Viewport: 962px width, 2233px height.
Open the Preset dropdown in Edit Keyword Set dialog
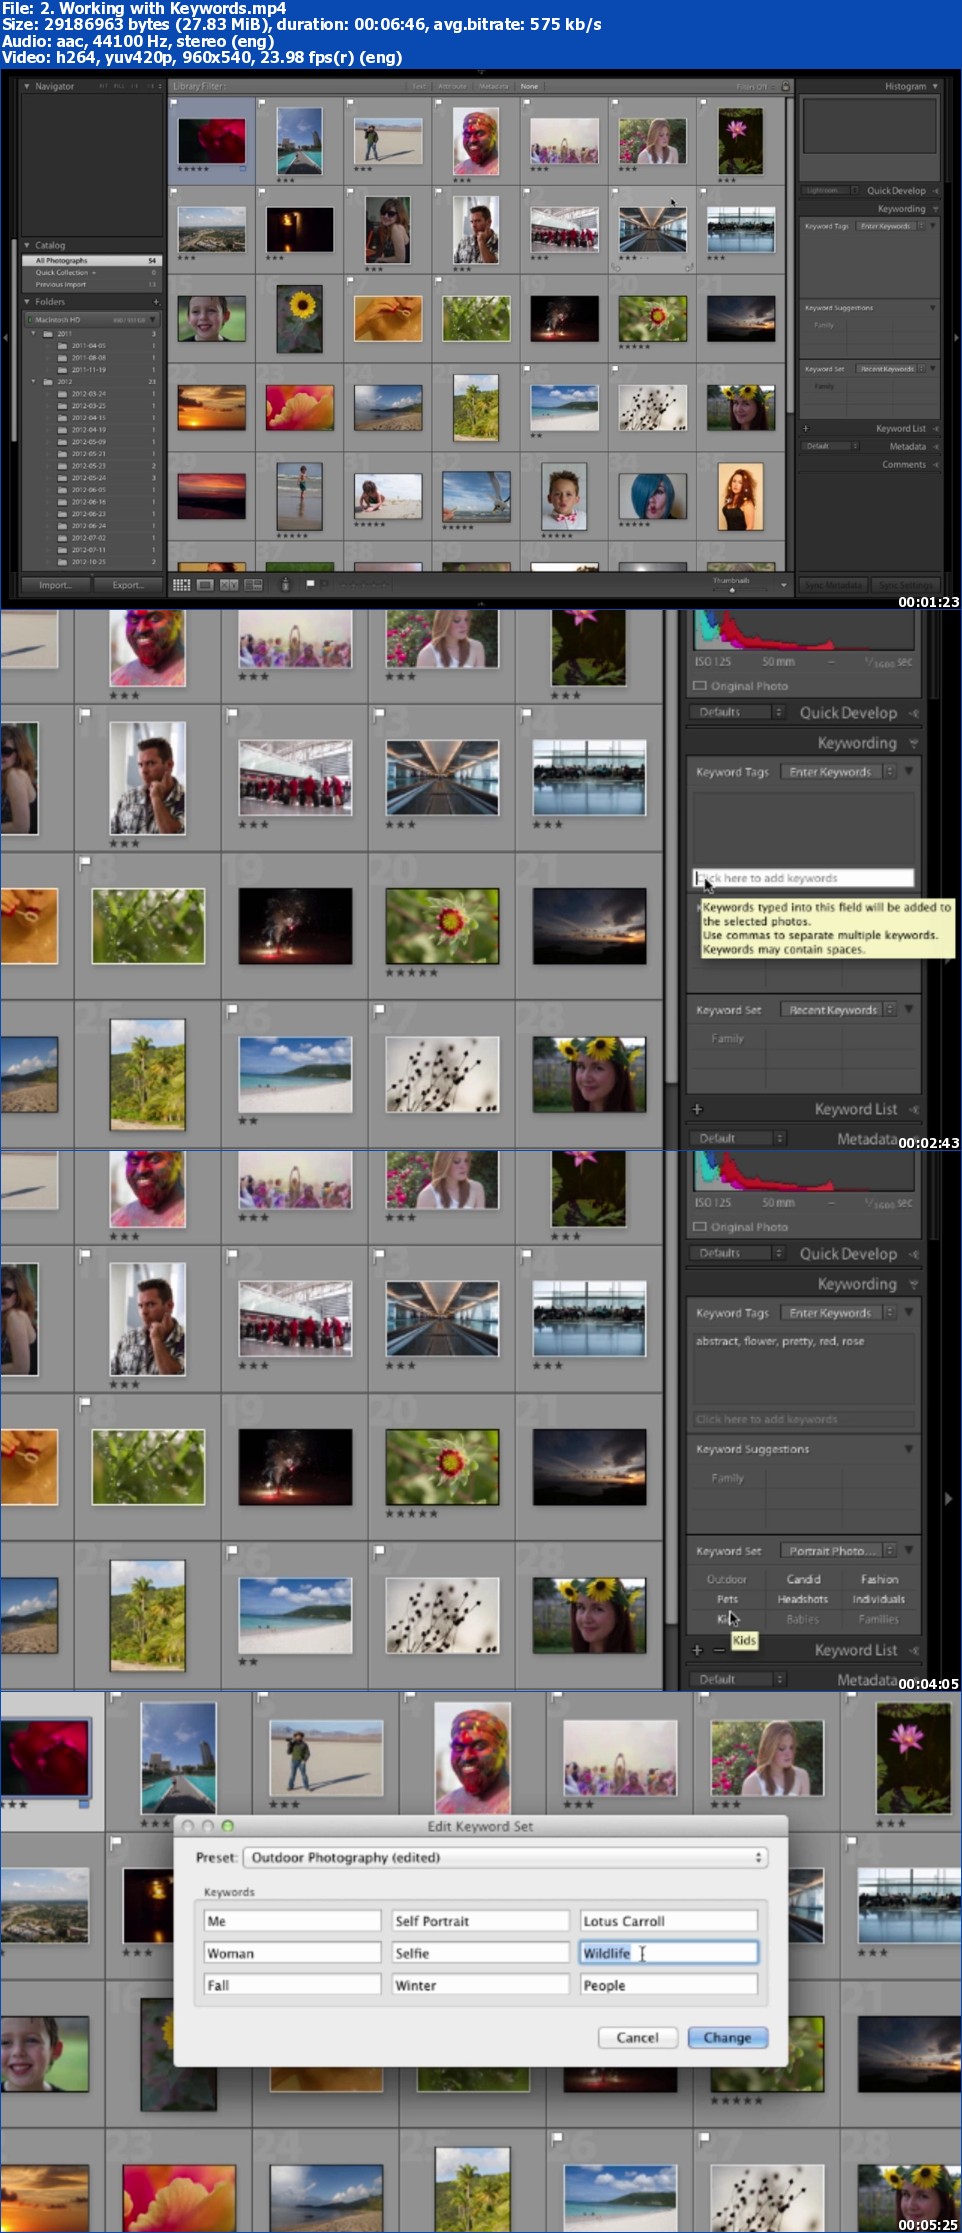(x=505, y=1857)
